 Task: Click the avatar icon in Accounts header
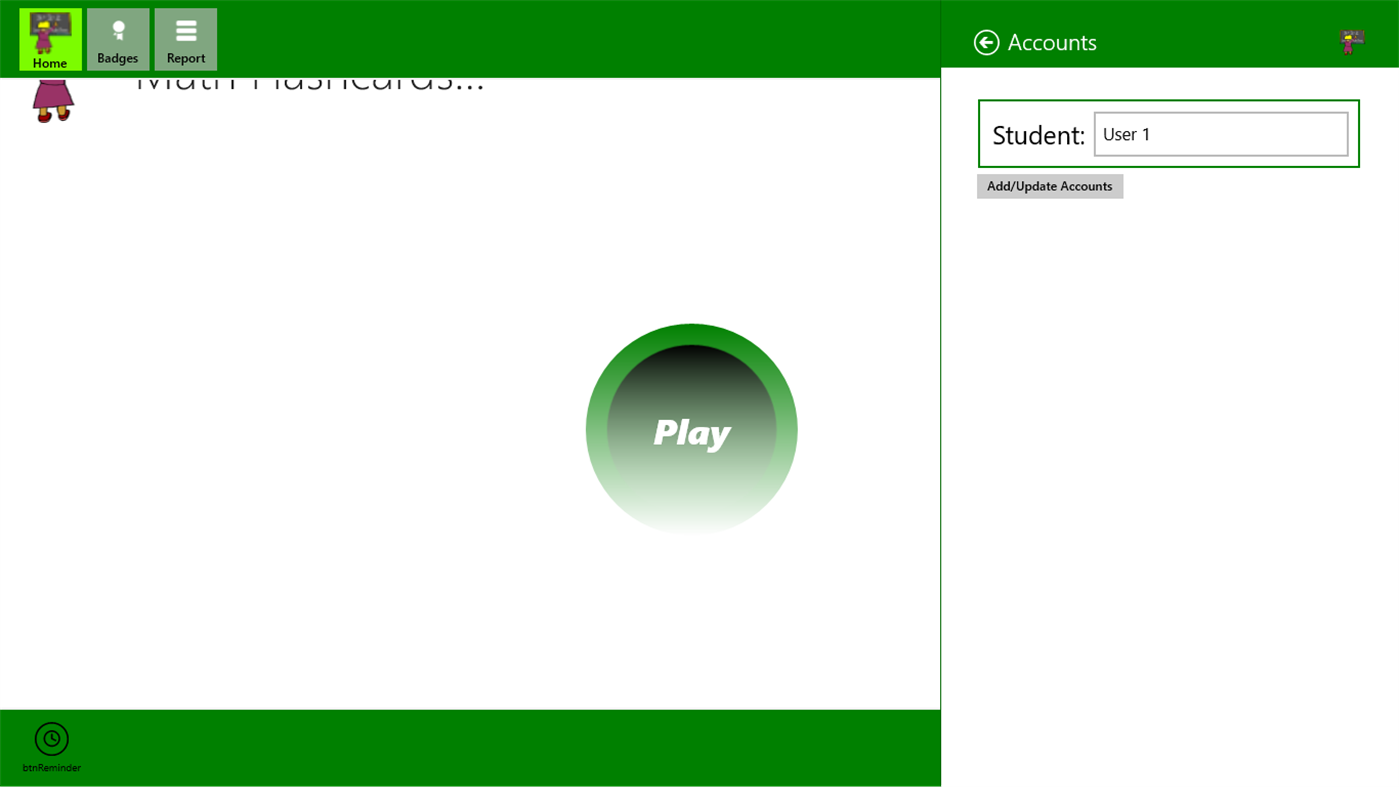(x=1352, y=40)
